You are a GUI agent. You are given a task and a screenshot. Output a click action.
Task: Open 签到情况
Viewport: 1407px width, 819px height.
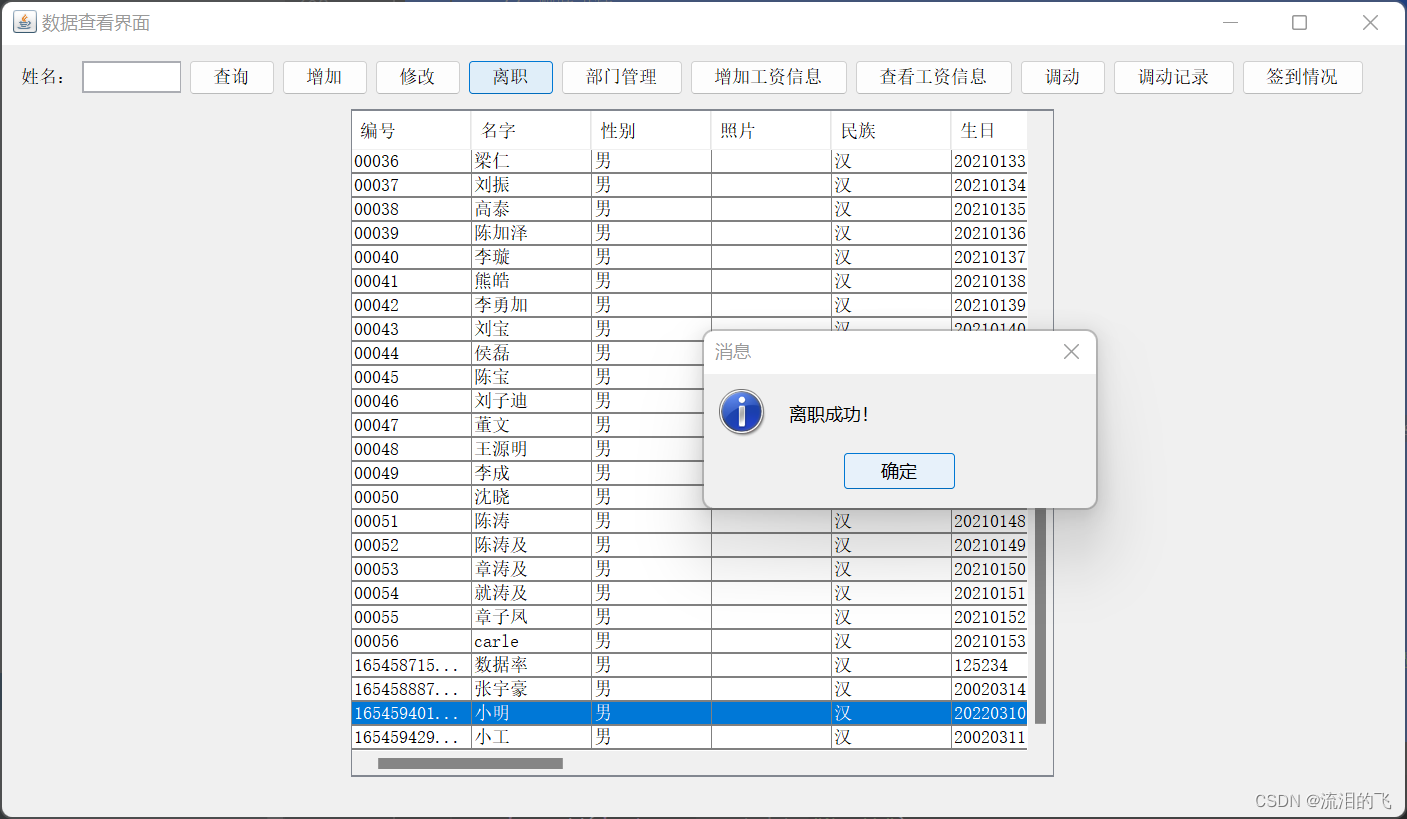(1303, 77)
